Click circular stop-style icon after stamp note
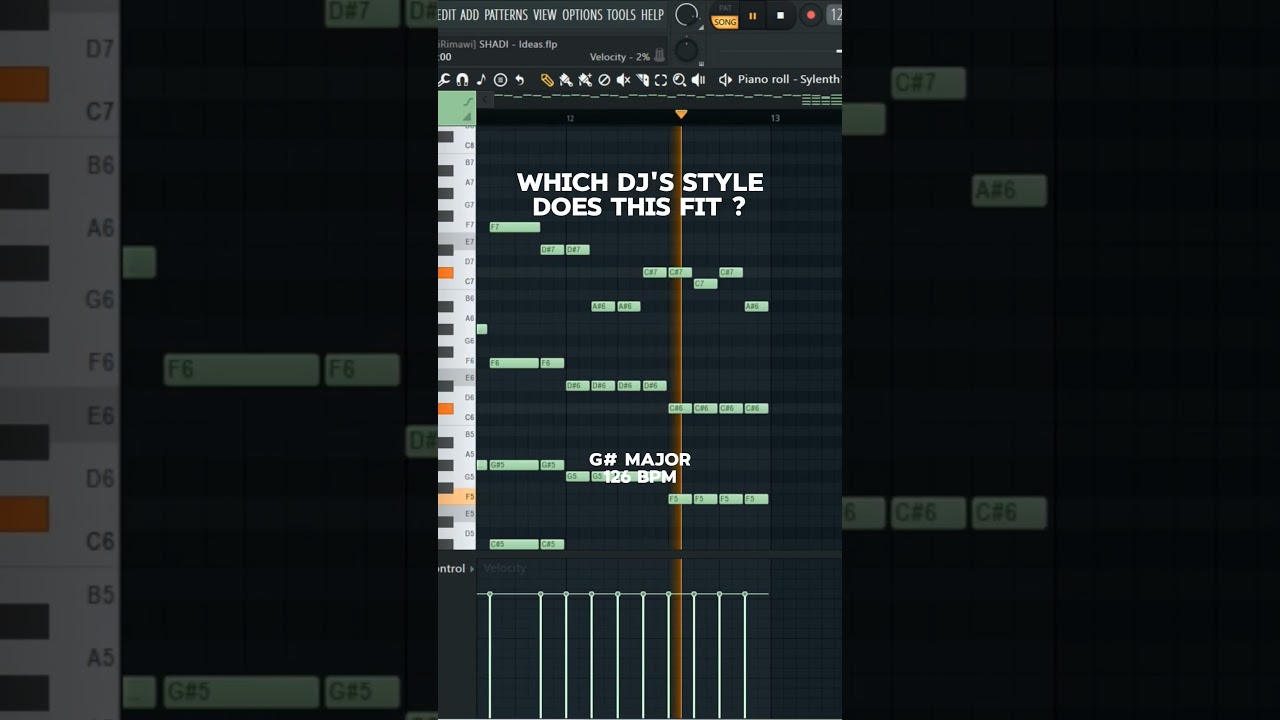Screen dimensions: 1280x720 point(500,80)
